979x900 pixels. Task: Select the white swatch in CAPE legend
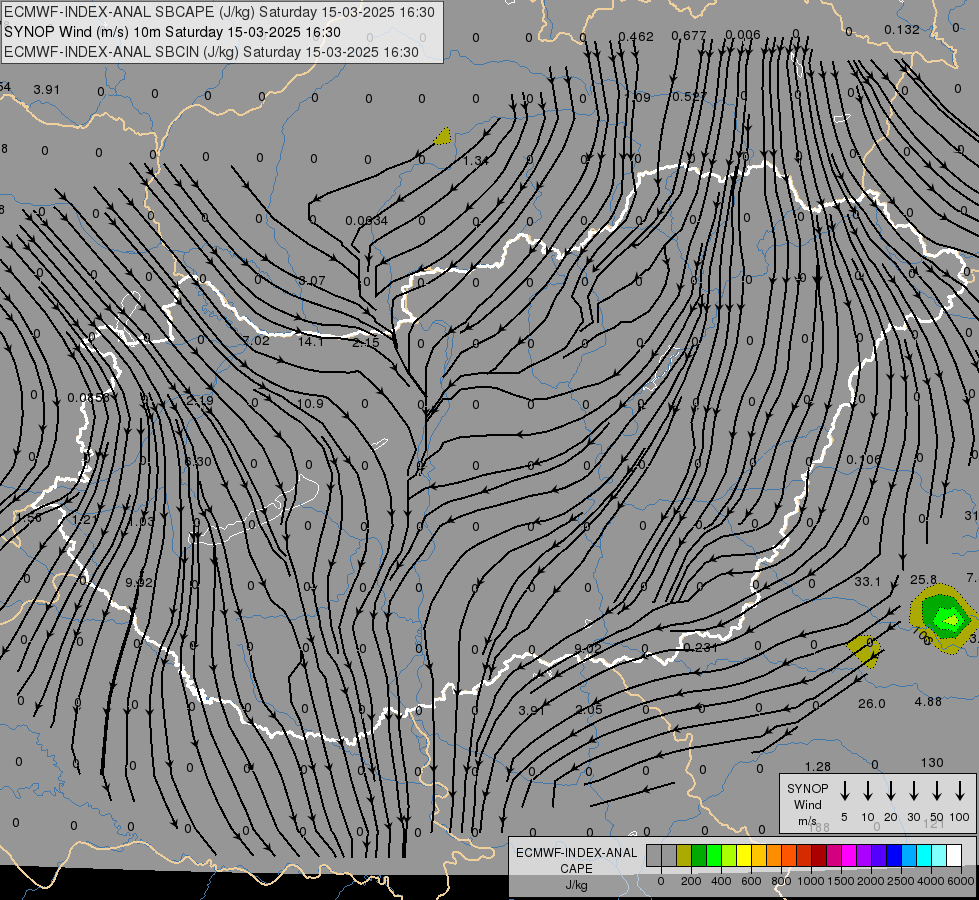click(x=955, y=856)
